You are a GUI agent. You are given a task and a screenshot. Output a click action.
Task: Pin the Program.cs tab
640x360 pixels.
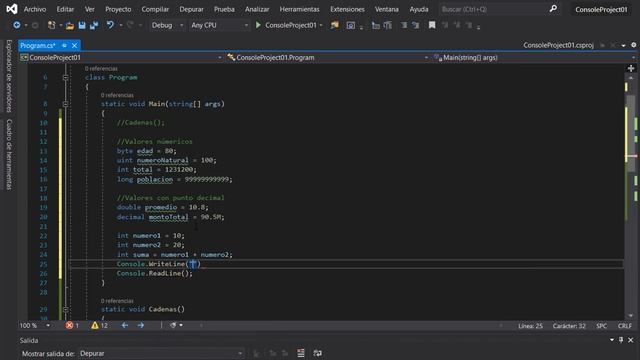[64, 45]
